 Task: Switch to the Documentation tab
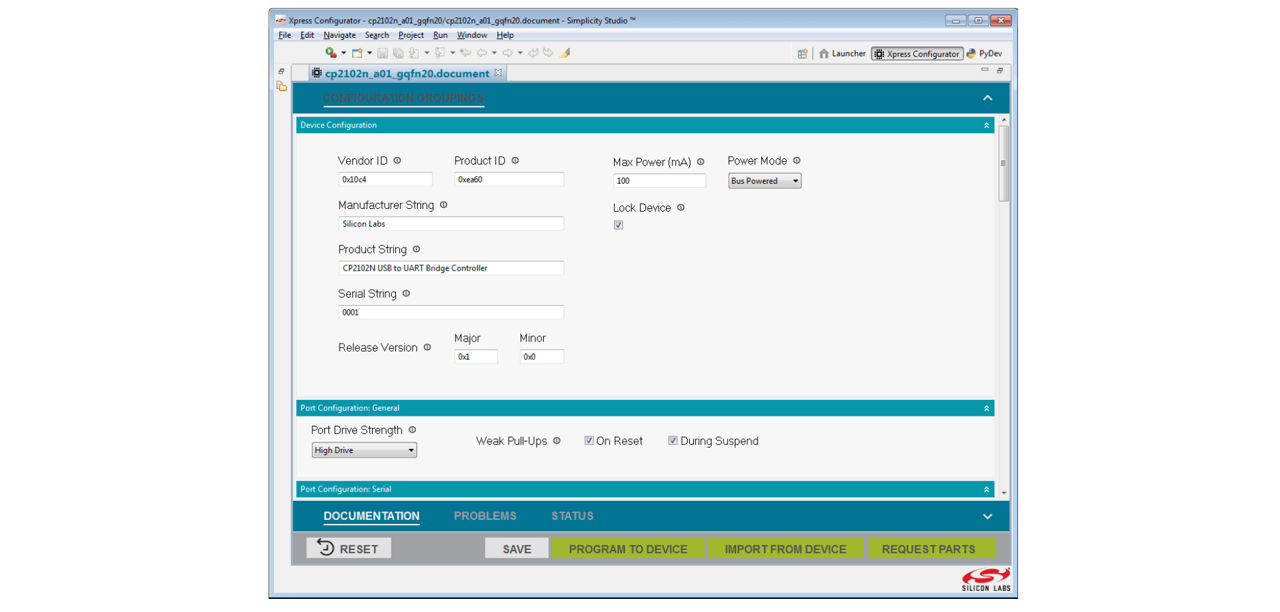pyautogui.click(x=371, y=516)
